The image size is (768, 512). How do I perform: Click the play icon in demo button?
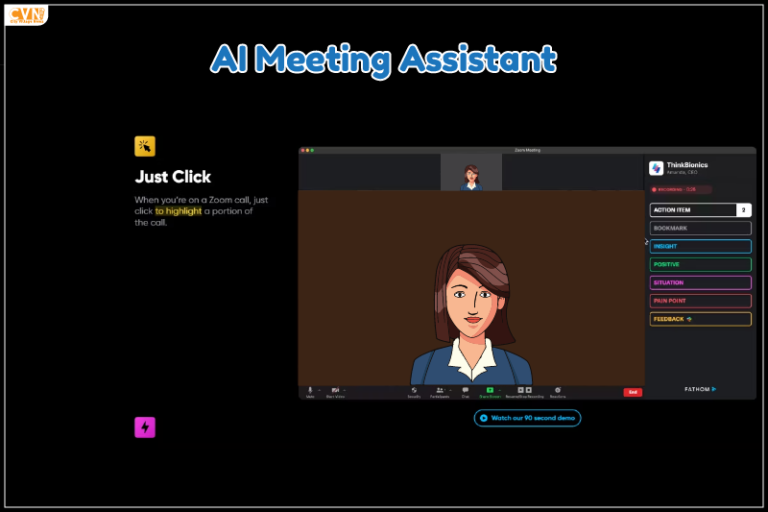[483, 418]
